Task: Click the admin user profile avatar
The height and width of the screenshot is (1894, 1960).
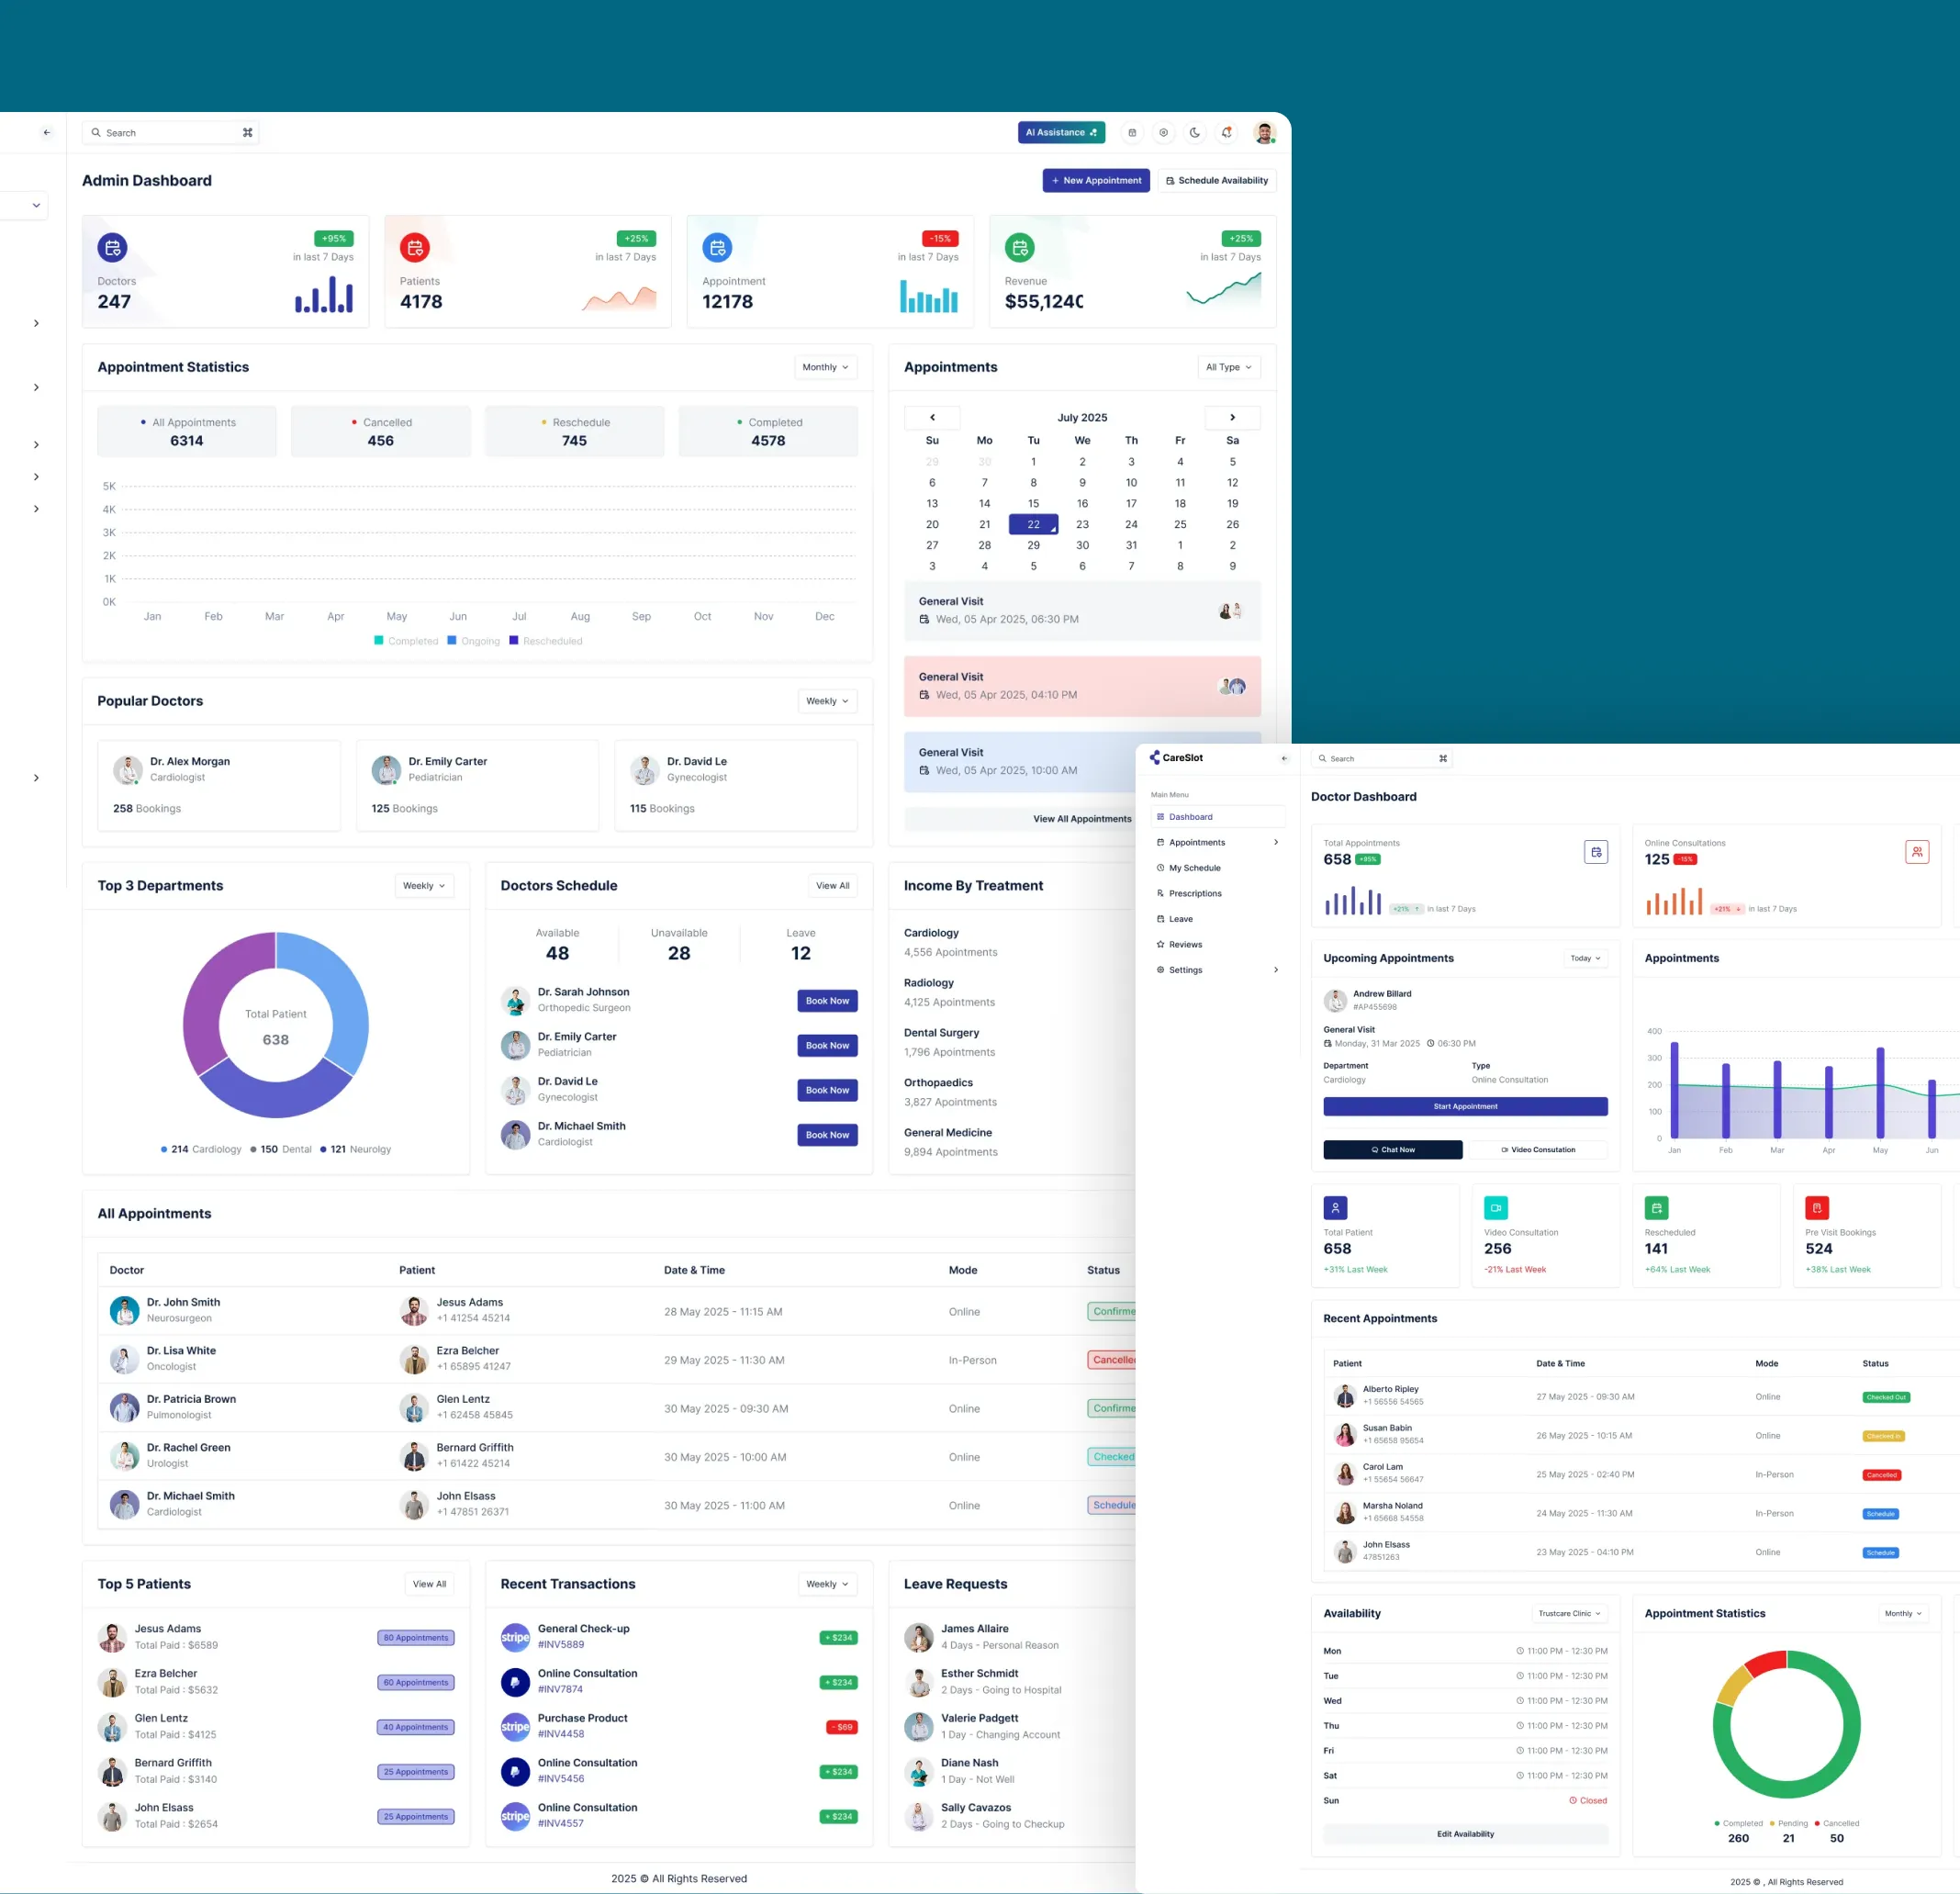Action: point(1264,132)
